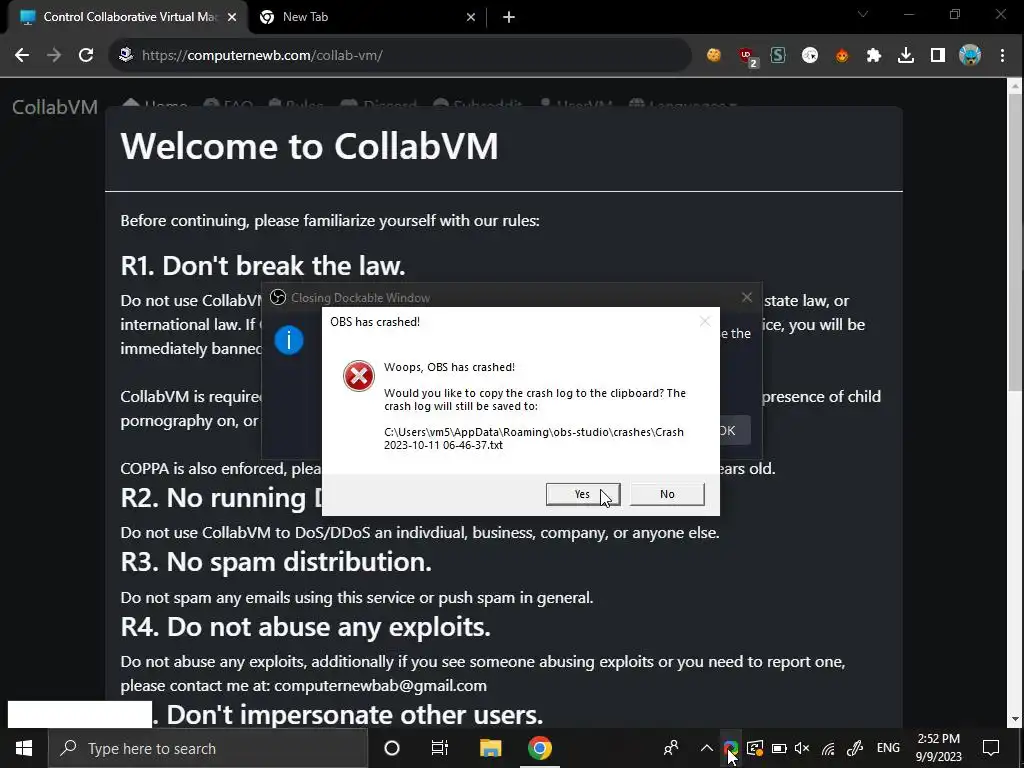Click the site info icon in address bar

[126, 56]
